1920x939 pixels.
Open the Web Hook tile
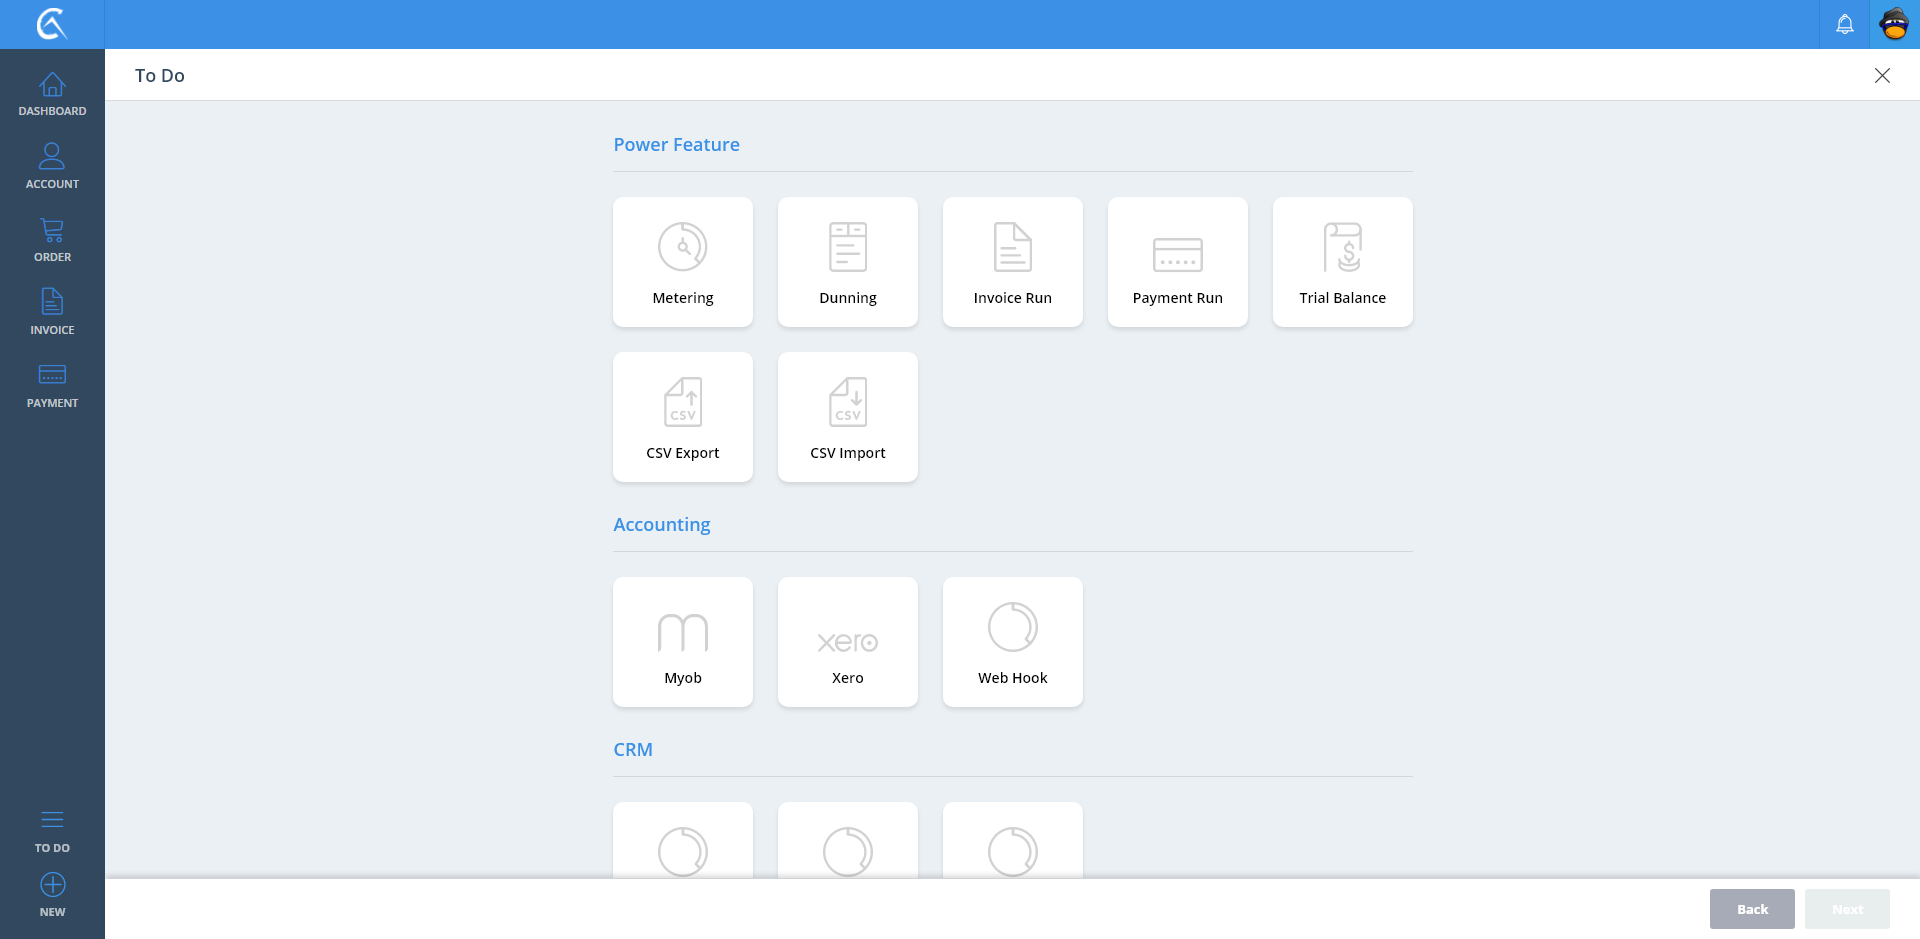(x=1012, y=642)
